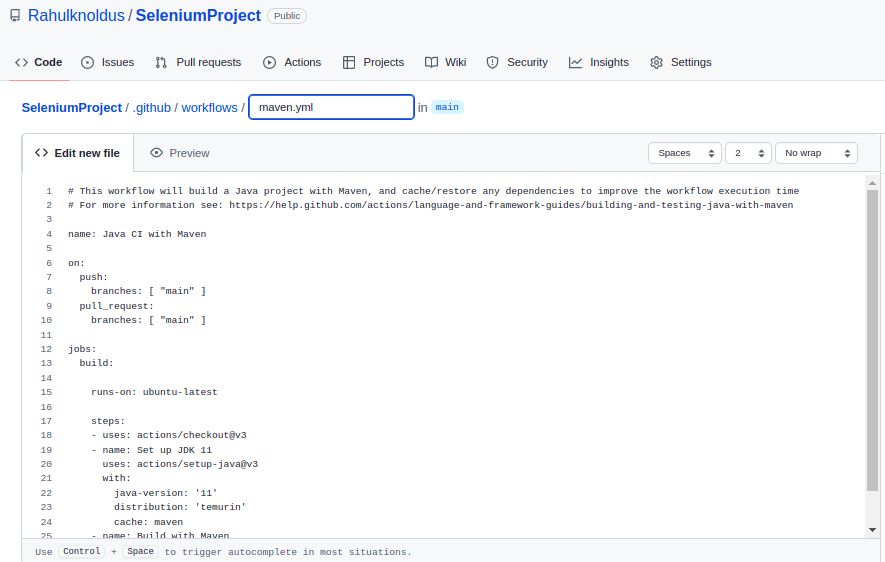
Task: Open the No wrap line wrap dropdown
Action: [x=816, y=153]
